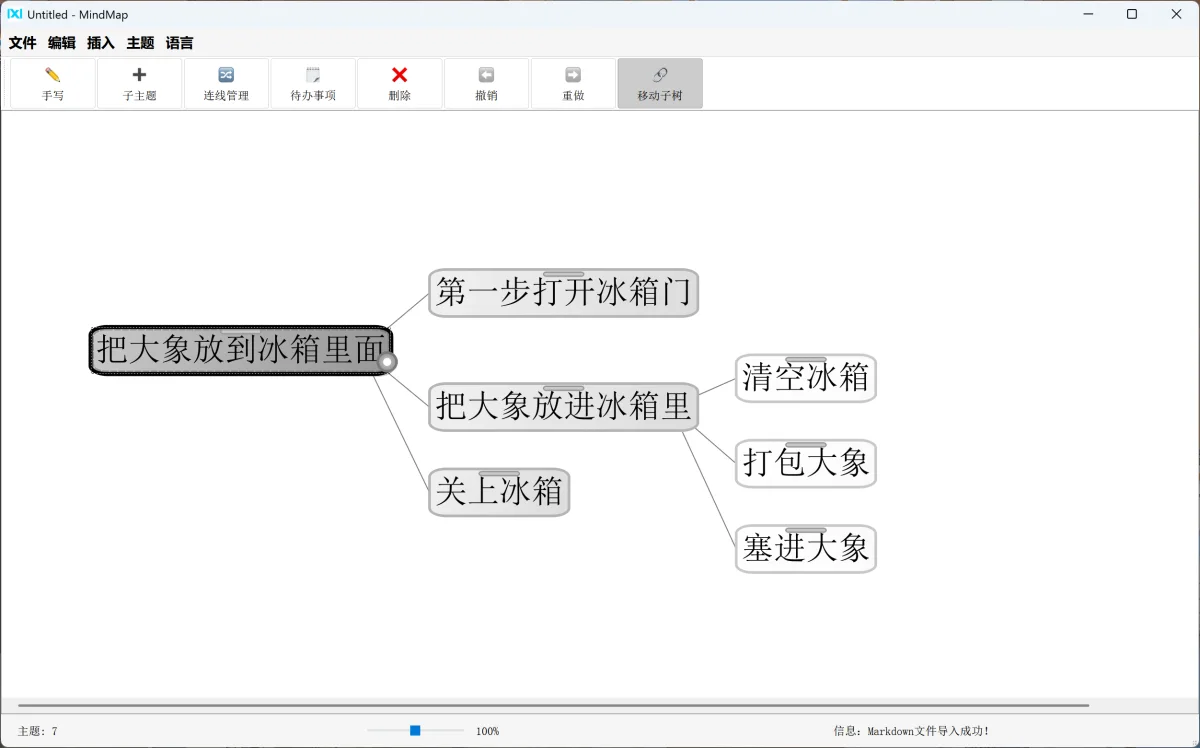Select the node 塞进大象
This screenshot has width=1200, height=748.
(x=806, y=549)
